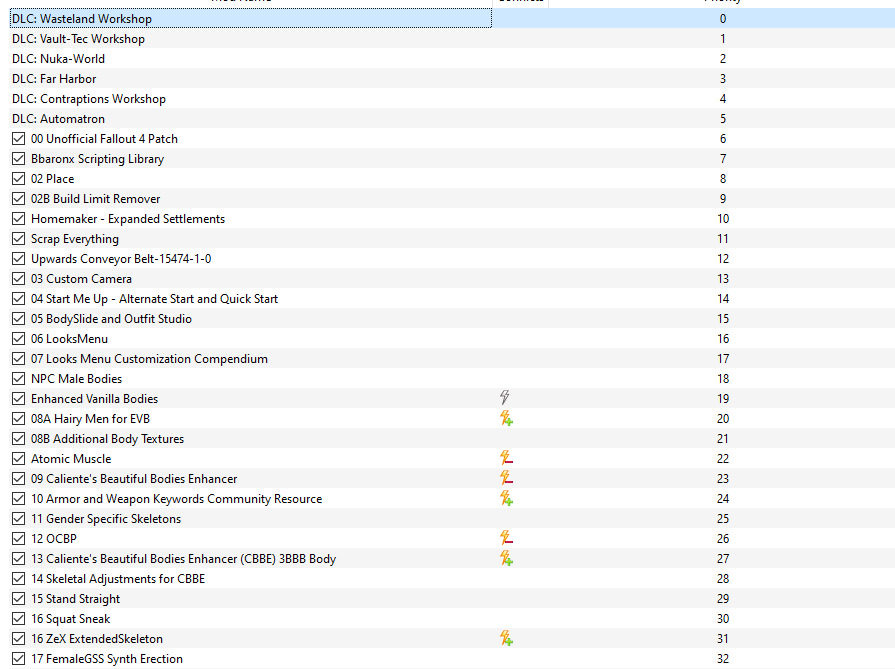The image size is (895, 669).
Task: Uncheck 02B Build Limit Remover
Action: click(18, 199)
